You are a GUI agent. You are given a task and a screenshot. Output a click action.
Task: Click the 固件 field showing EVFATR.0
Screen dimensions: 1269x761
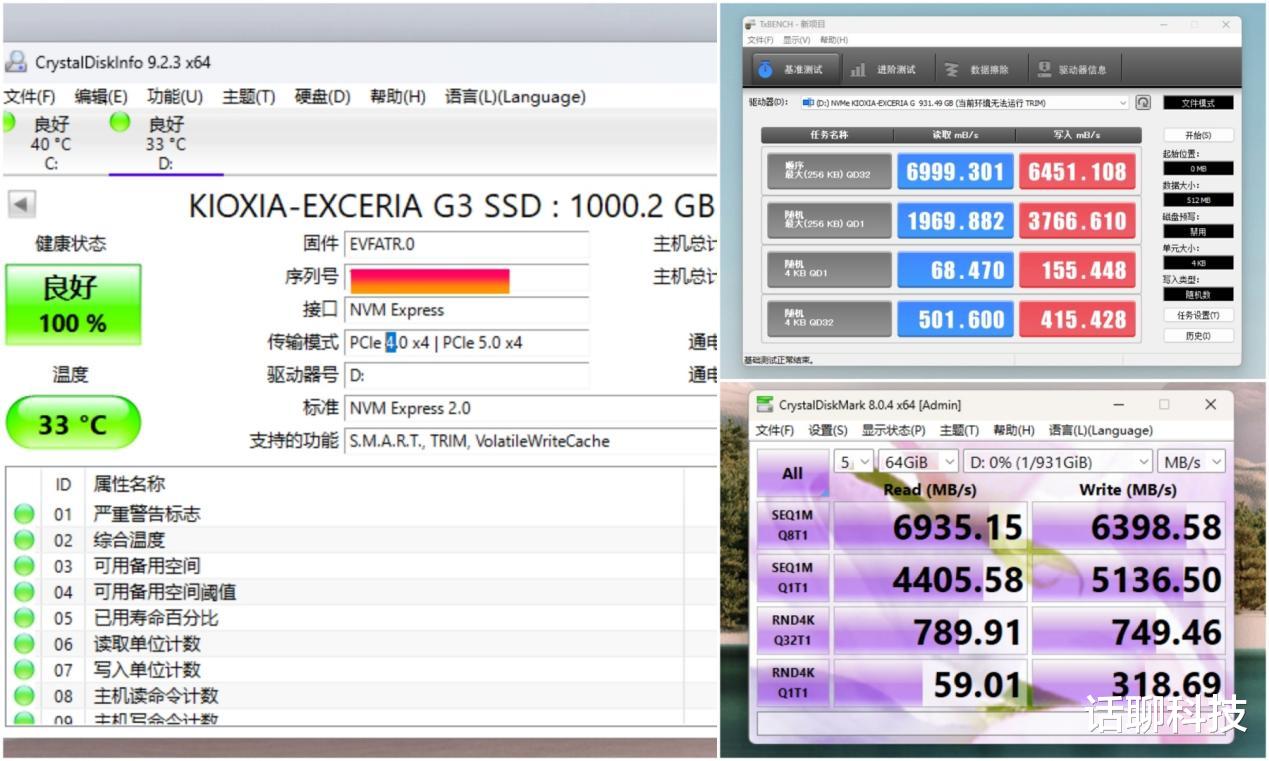coord(467,244)
